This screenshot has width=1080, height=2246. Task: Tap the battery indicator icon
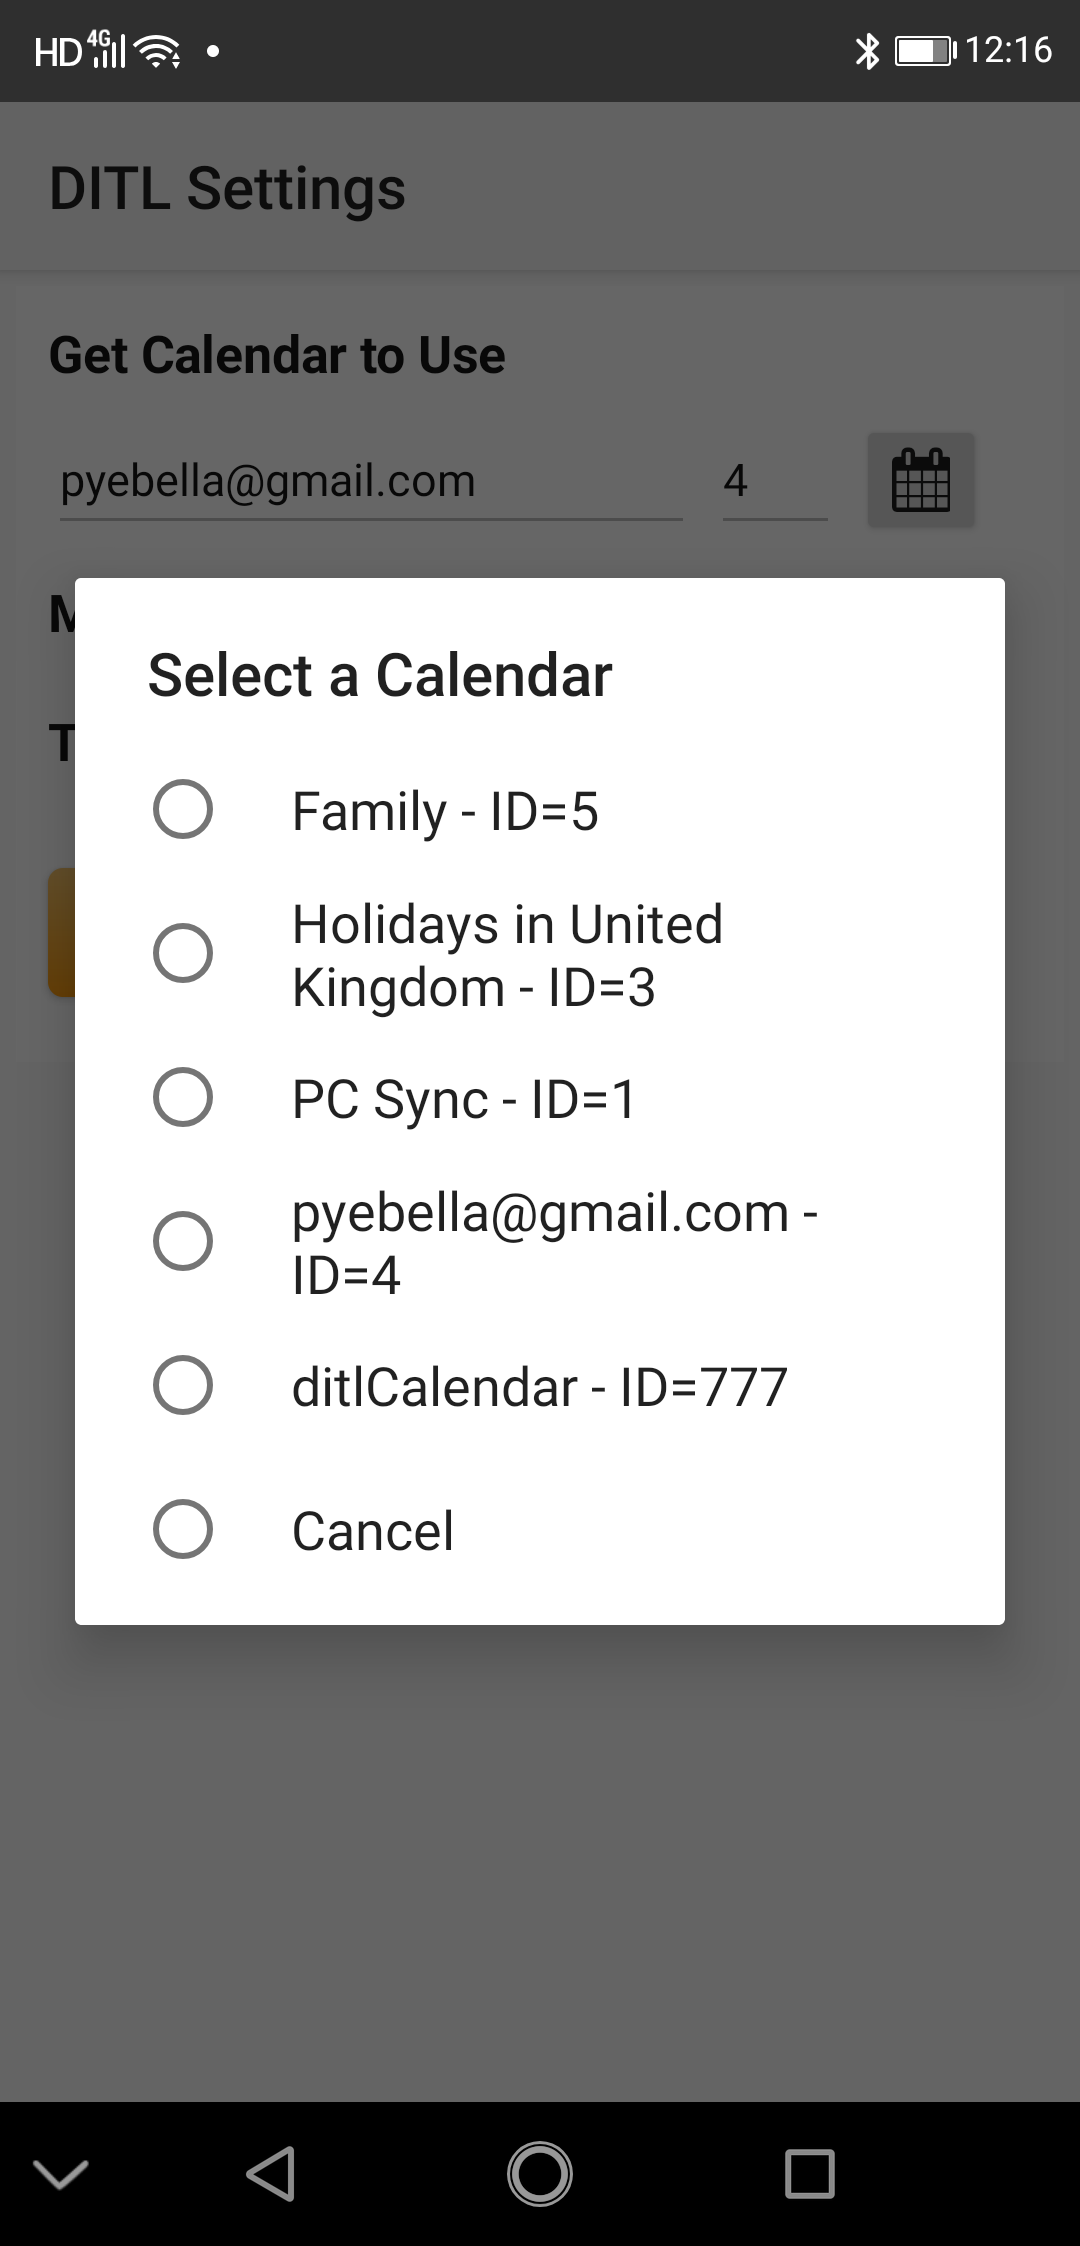point(924,50)
